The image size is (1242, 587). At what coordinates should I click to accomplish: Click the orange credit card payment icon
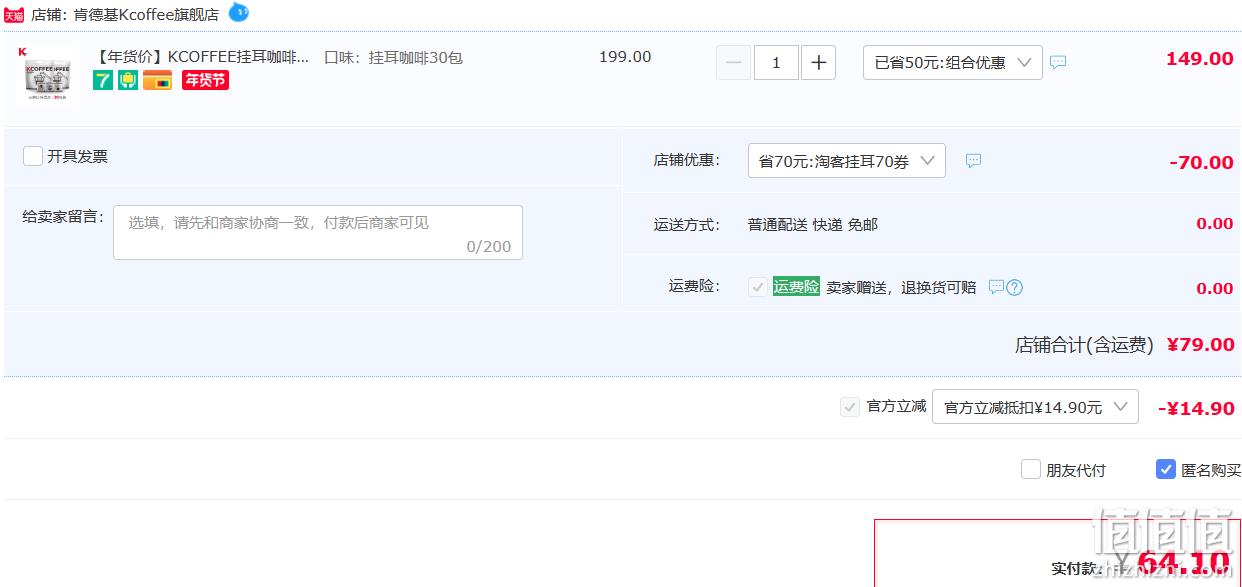157,80
